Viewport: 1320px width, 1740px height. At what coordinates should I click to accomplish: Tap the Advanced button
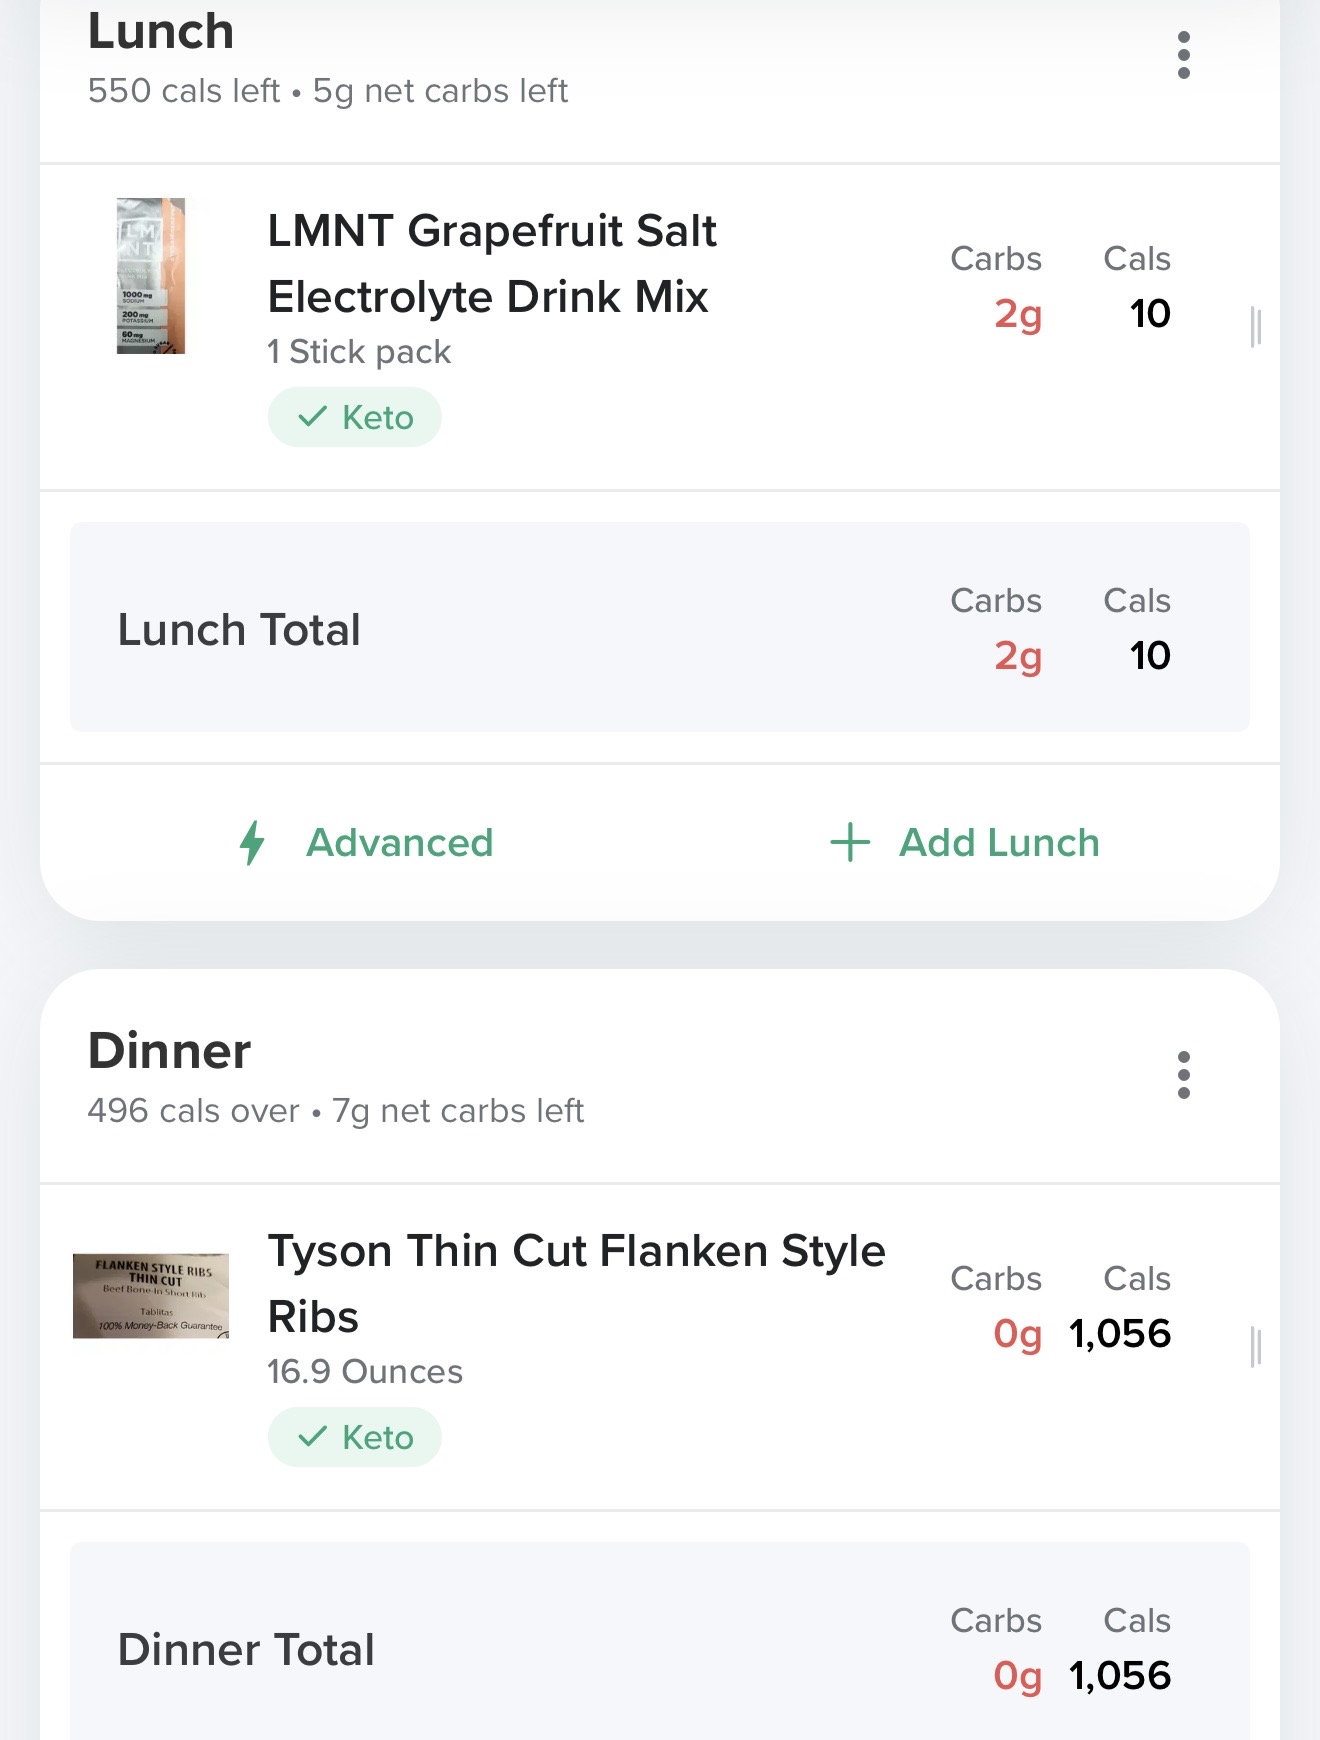[399, 842]
